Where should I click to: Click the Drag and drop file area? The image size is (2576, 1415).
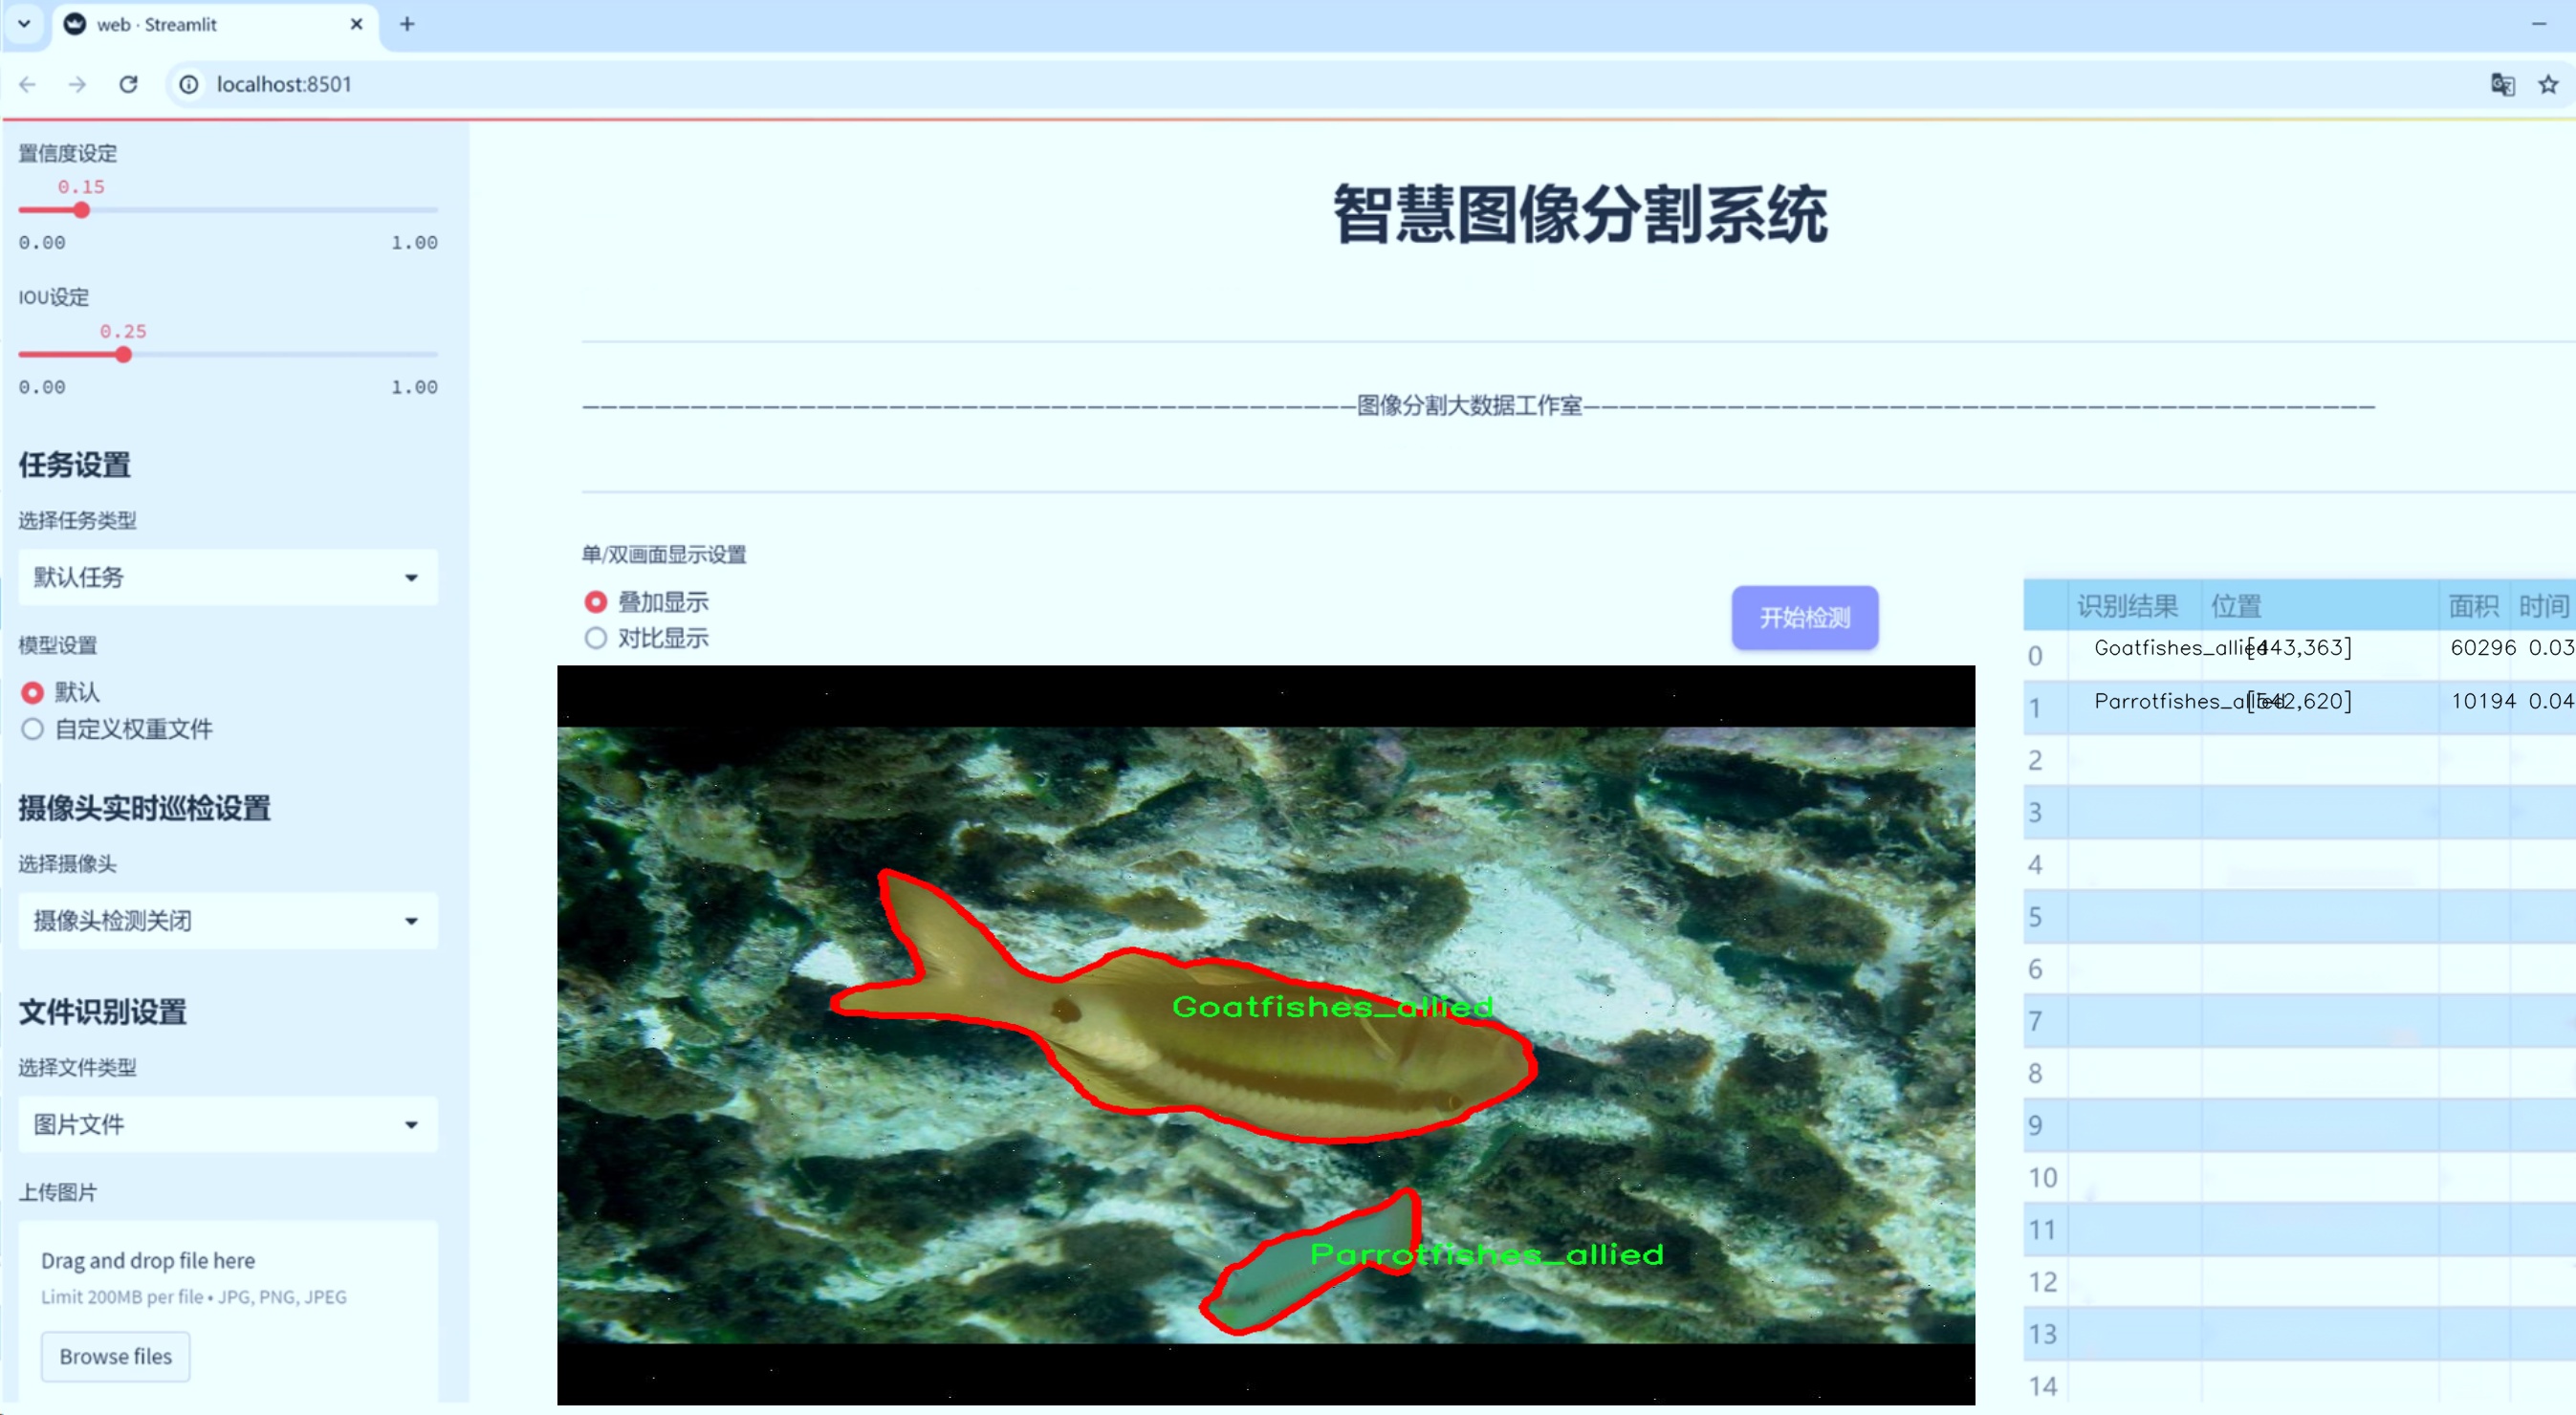pyautogui.click(x=228, y=1310)
